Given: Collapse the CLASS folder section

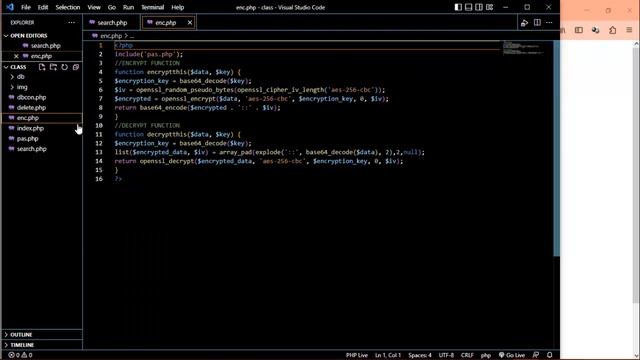Looking at the screenshot, I should (x=18, y=67).
